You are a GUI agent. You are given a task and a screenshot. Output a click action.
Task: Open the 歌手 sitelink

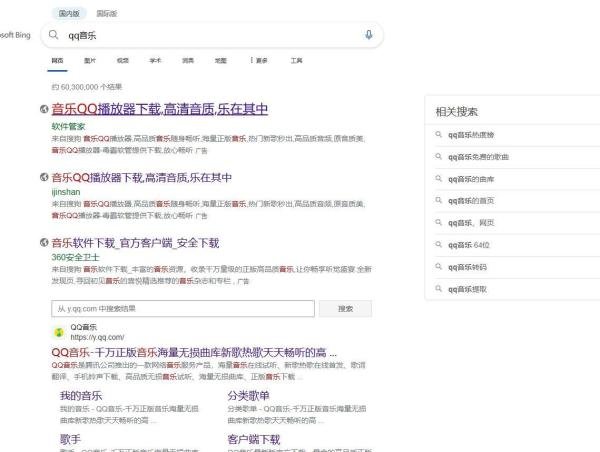pos(70,439)
